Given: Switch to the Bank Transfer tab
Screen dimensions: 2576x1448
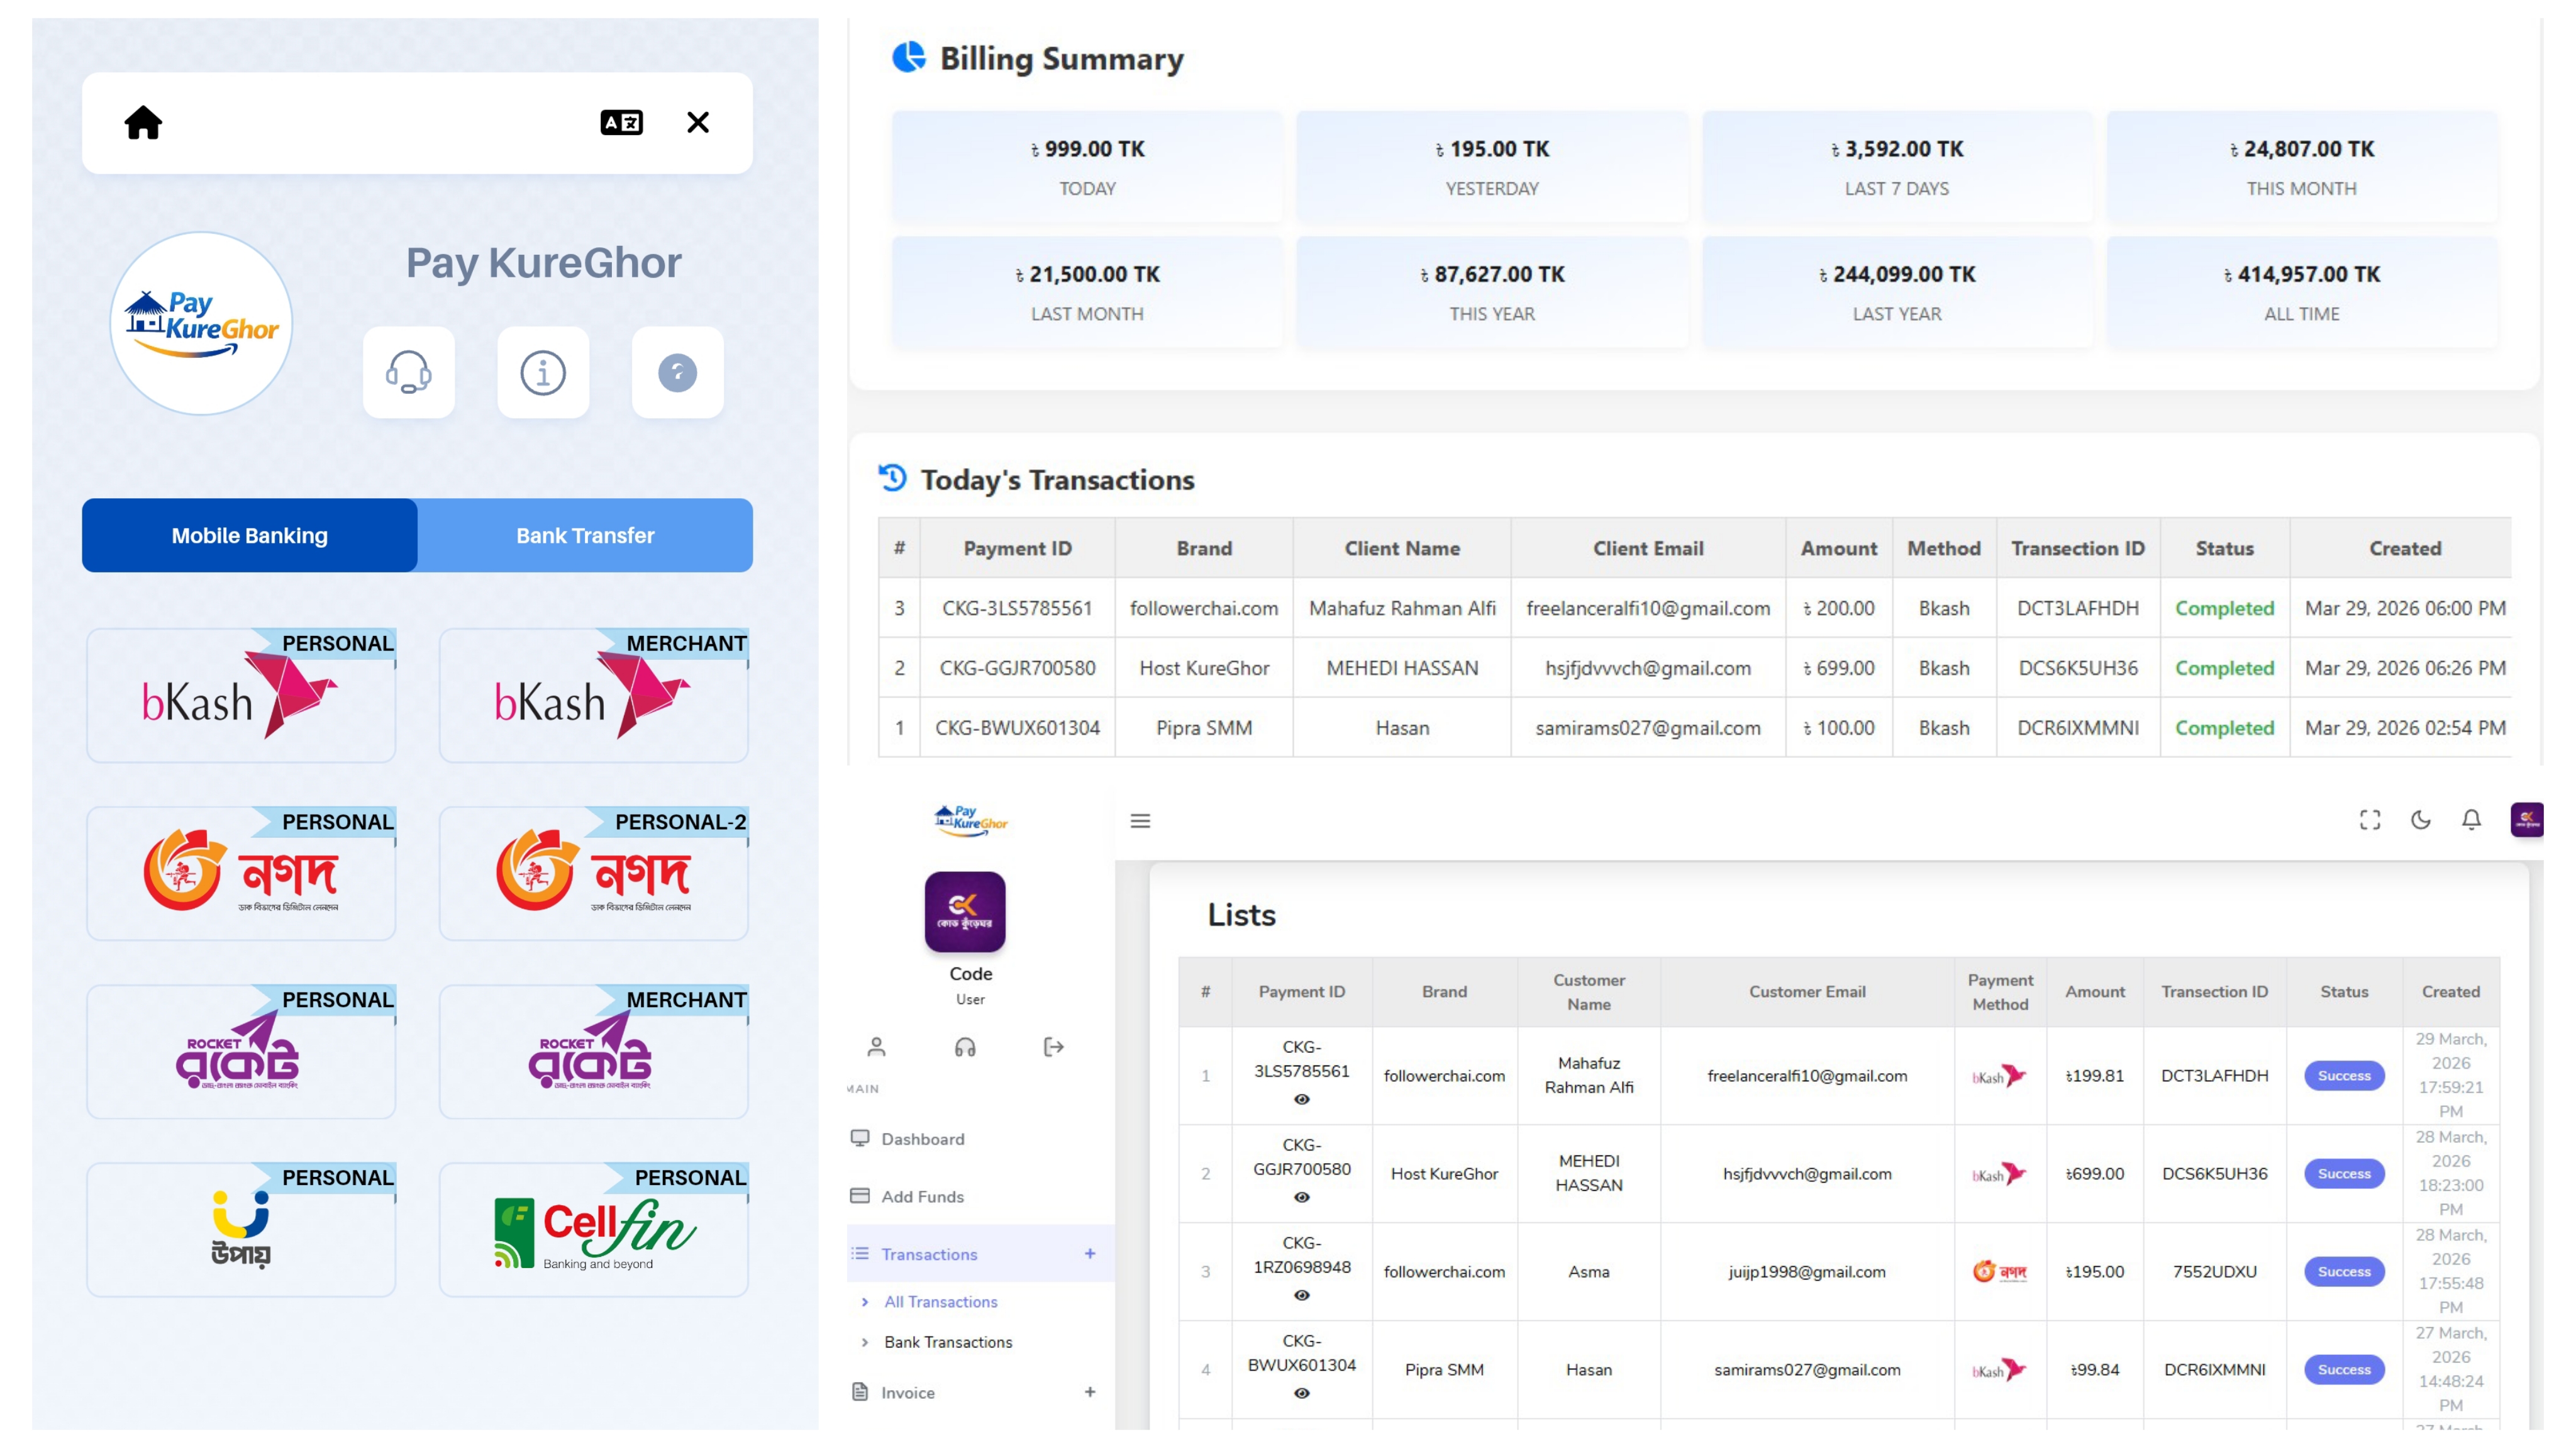Looking at the screenshot, I should pos(584,535).
